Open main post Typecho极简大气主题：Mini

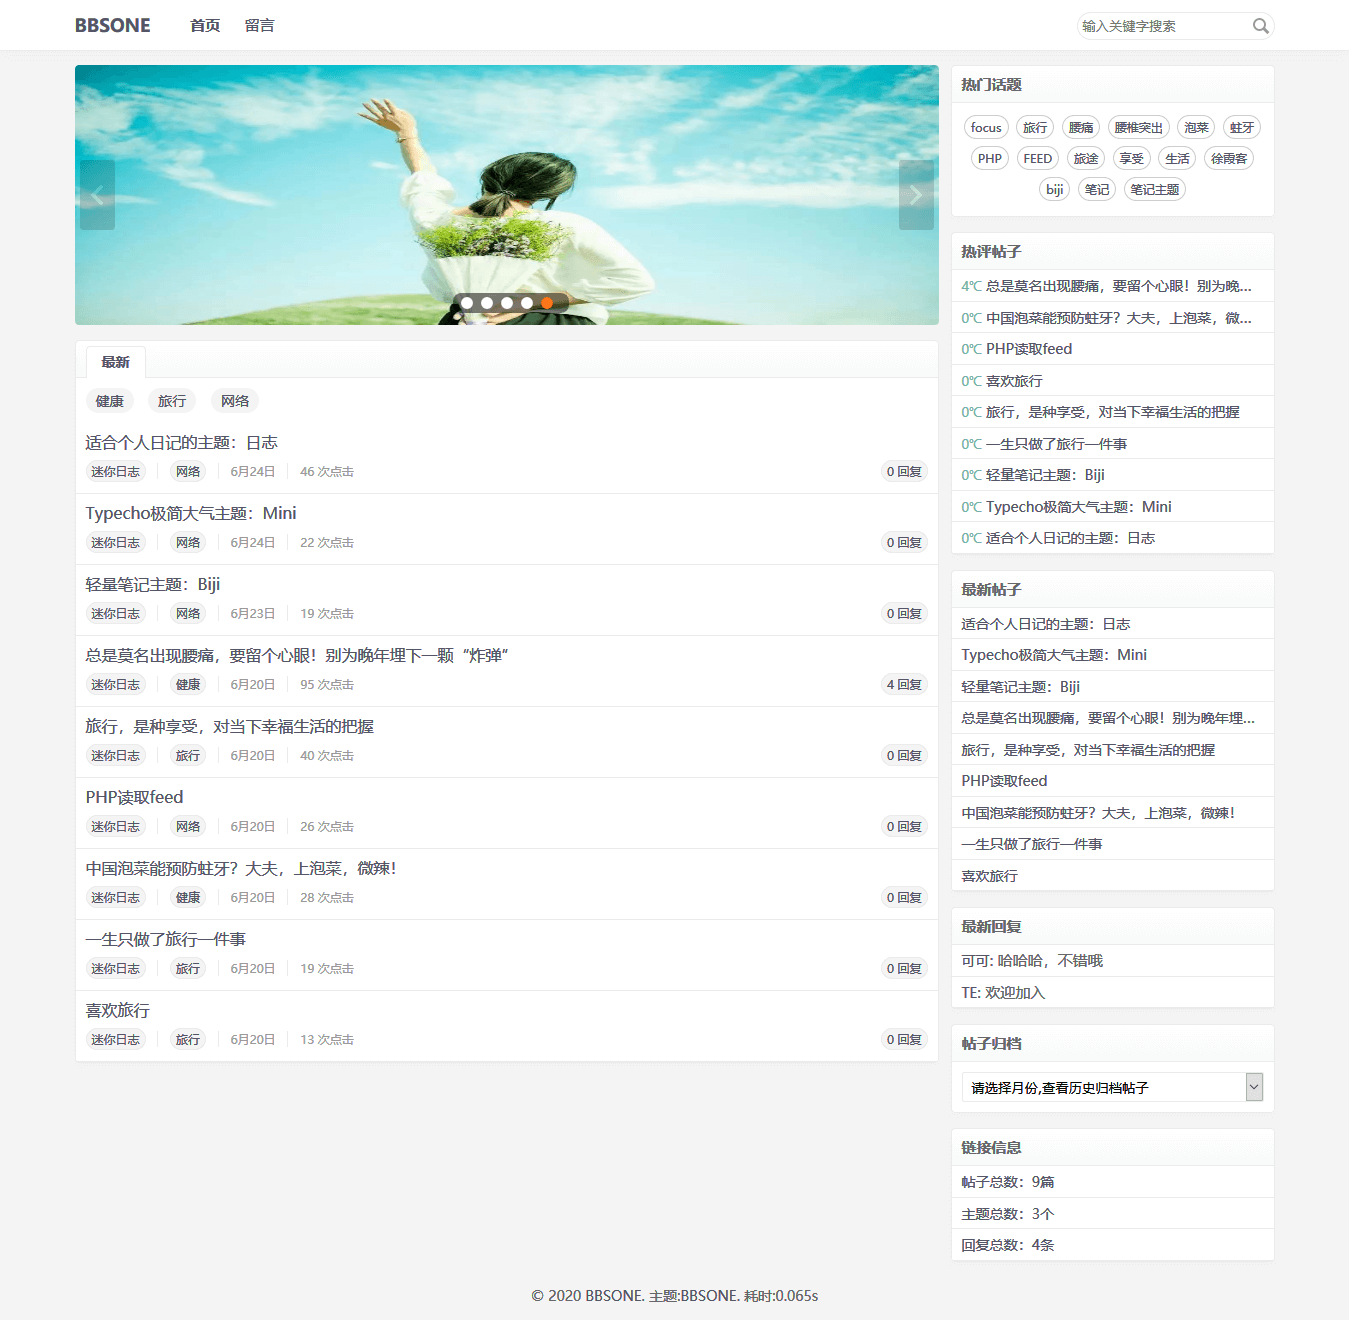[x=191, y=513]
